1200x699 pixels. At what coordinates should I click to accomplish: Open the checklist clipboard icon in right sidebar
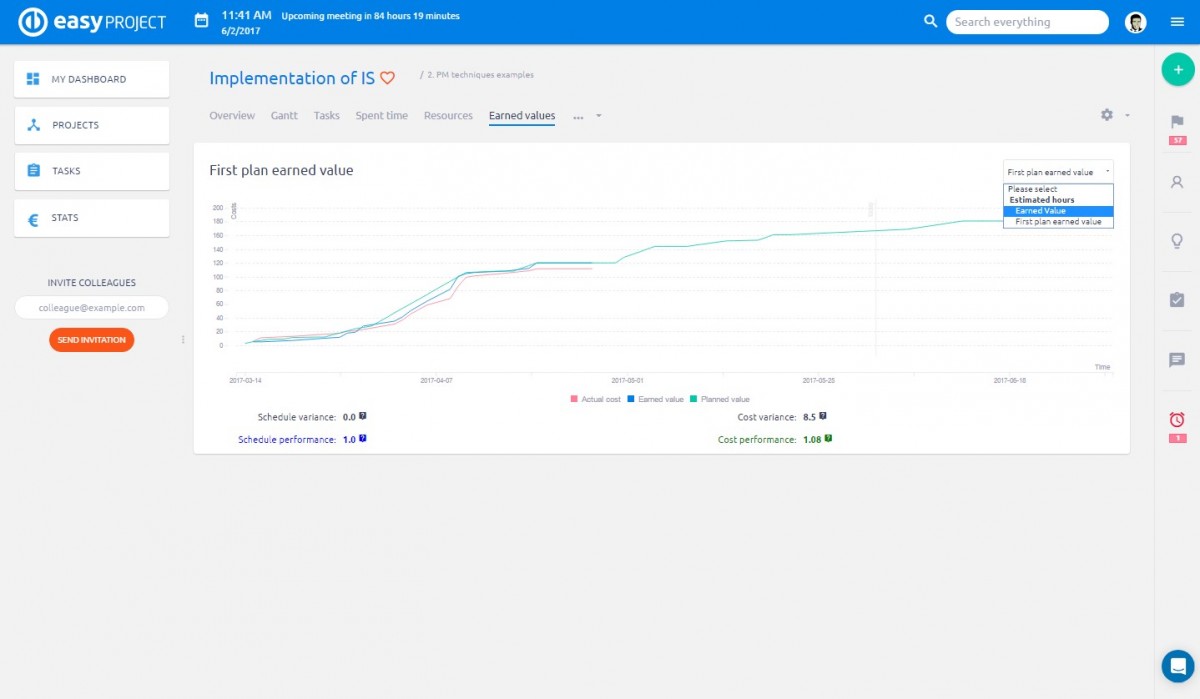(x=1177, y=300)
